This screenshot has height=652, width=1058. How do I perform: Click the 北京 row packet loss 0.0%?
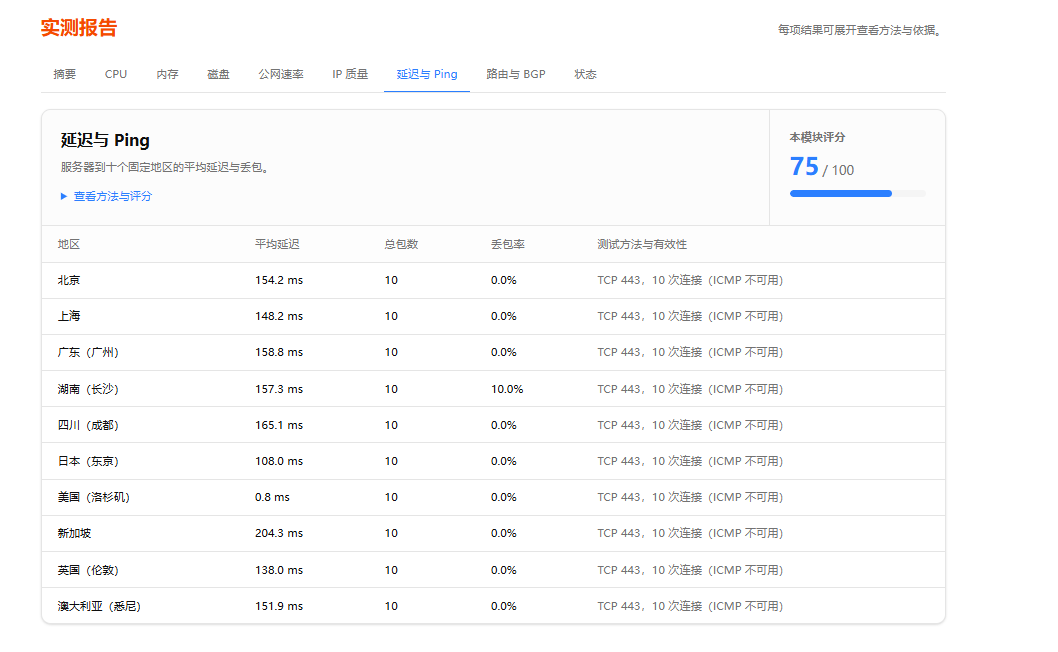point(504,280)
